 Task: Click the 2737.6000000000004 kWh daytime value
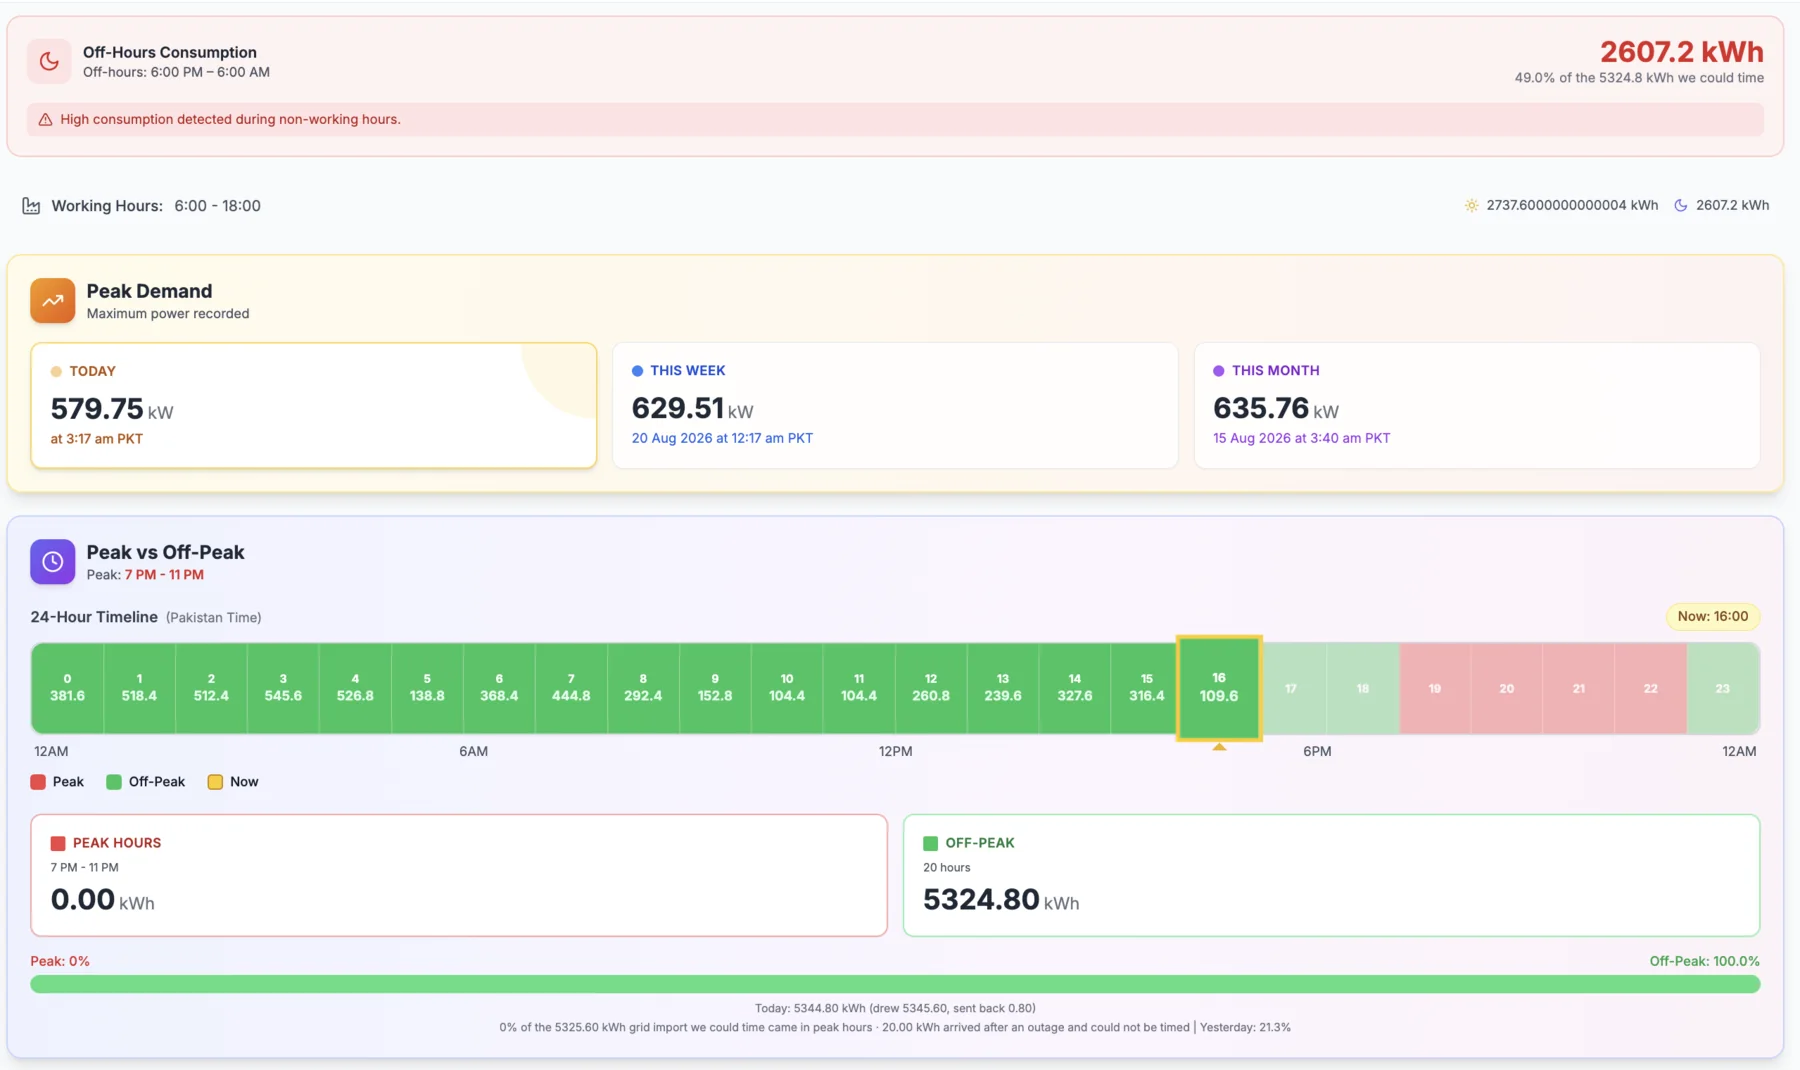(1572, 205)
